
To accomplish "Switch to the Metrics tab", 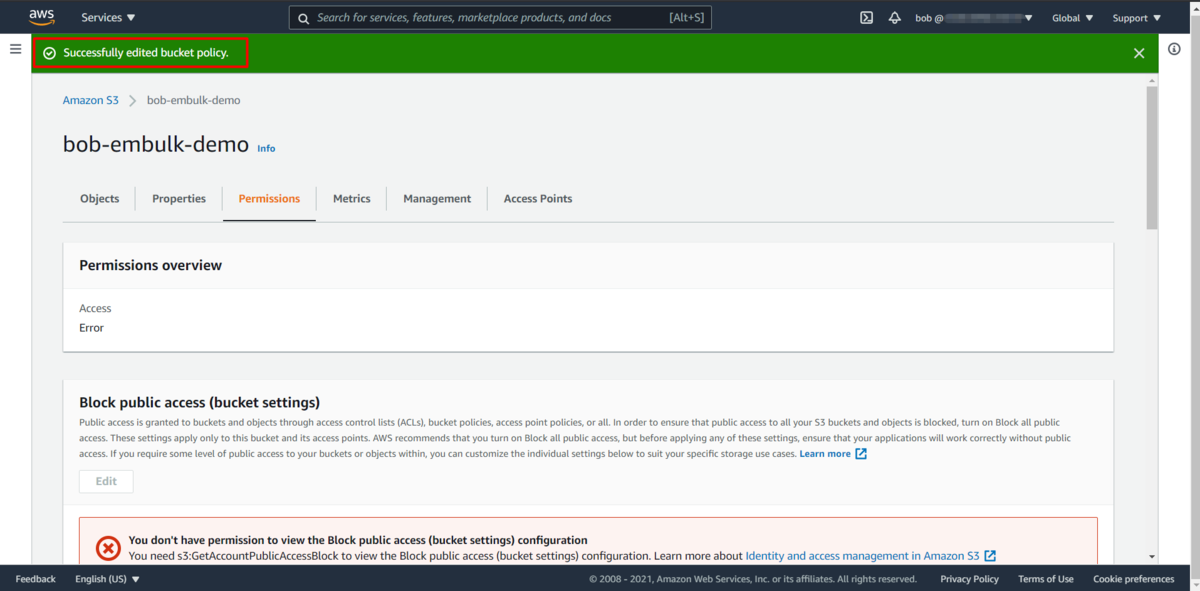I will [352, 199].
